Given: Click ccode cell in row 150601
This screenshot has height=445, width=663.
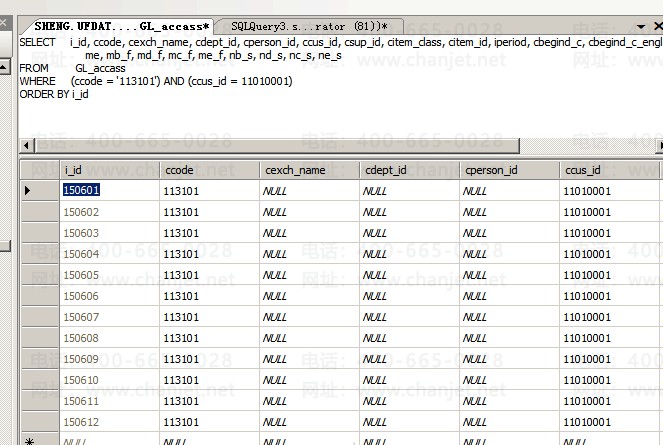Looking at the screenshot, I should (209, 191).
